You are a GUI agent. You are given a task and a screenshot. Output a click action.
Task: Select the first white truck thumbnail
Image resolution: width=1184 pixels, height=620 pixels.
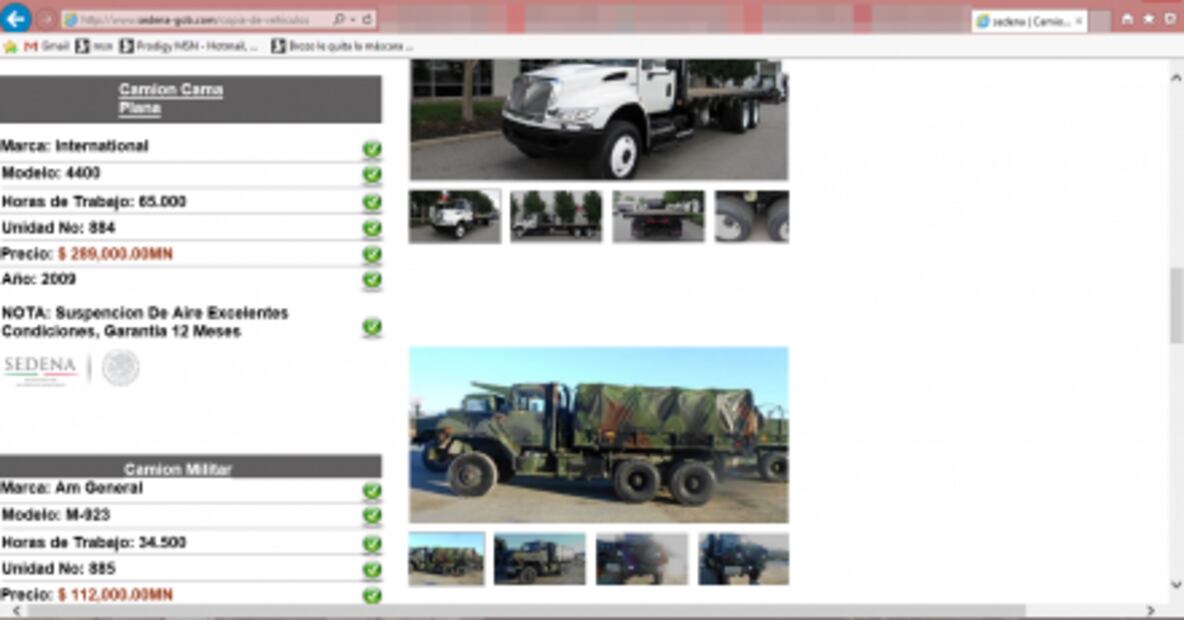455,216
